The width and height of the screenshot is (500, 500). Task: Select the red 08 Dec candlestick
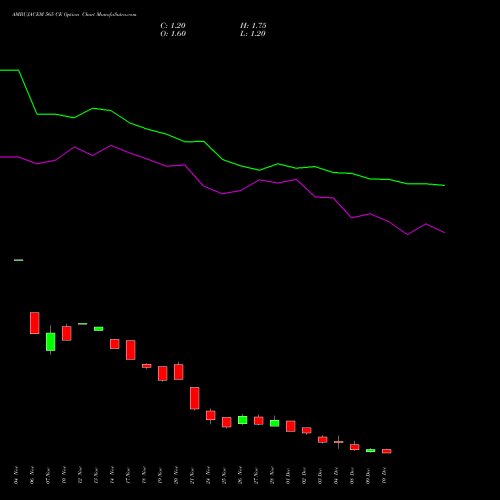(x=355, y=446)
